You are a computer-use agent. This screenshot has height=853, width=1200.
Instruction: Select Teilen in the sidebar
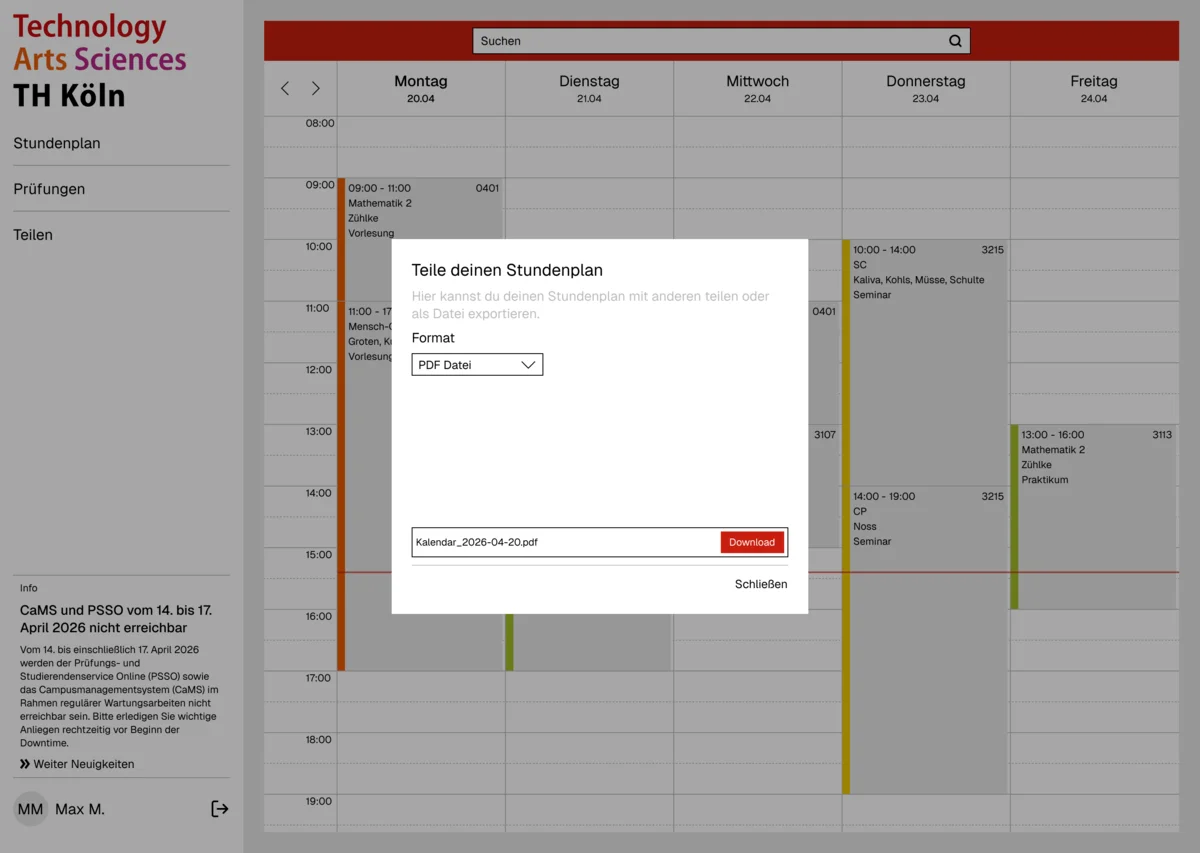click(x=33, y=235)
